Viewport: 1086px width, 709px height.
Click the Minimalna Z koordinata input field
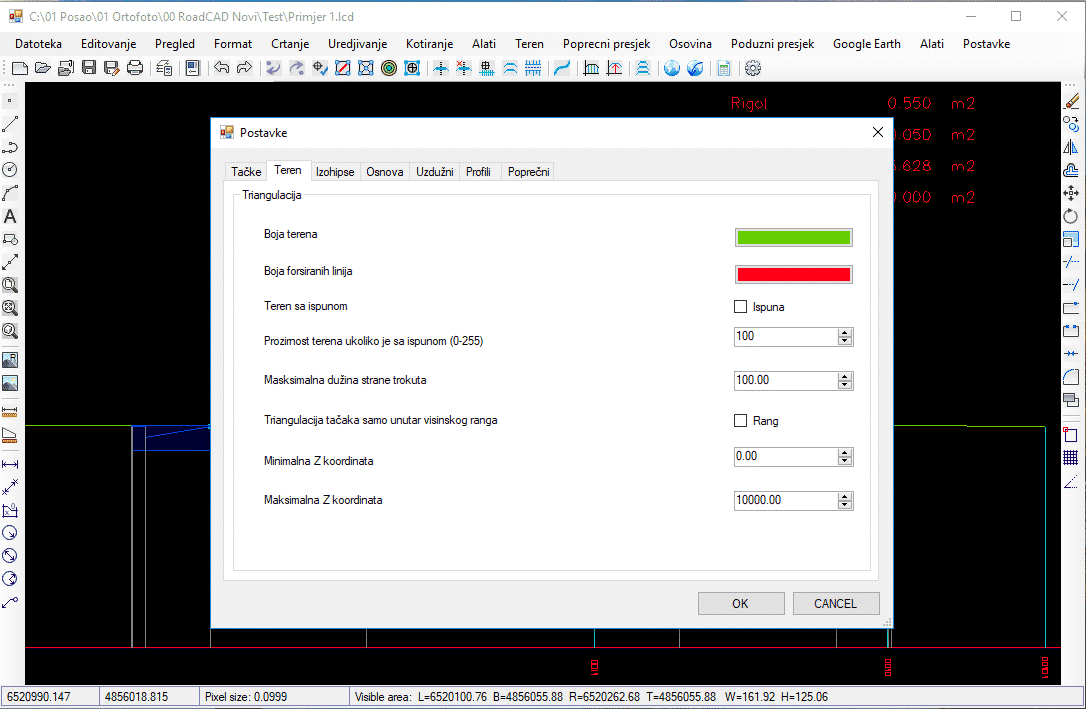point(785,456)
